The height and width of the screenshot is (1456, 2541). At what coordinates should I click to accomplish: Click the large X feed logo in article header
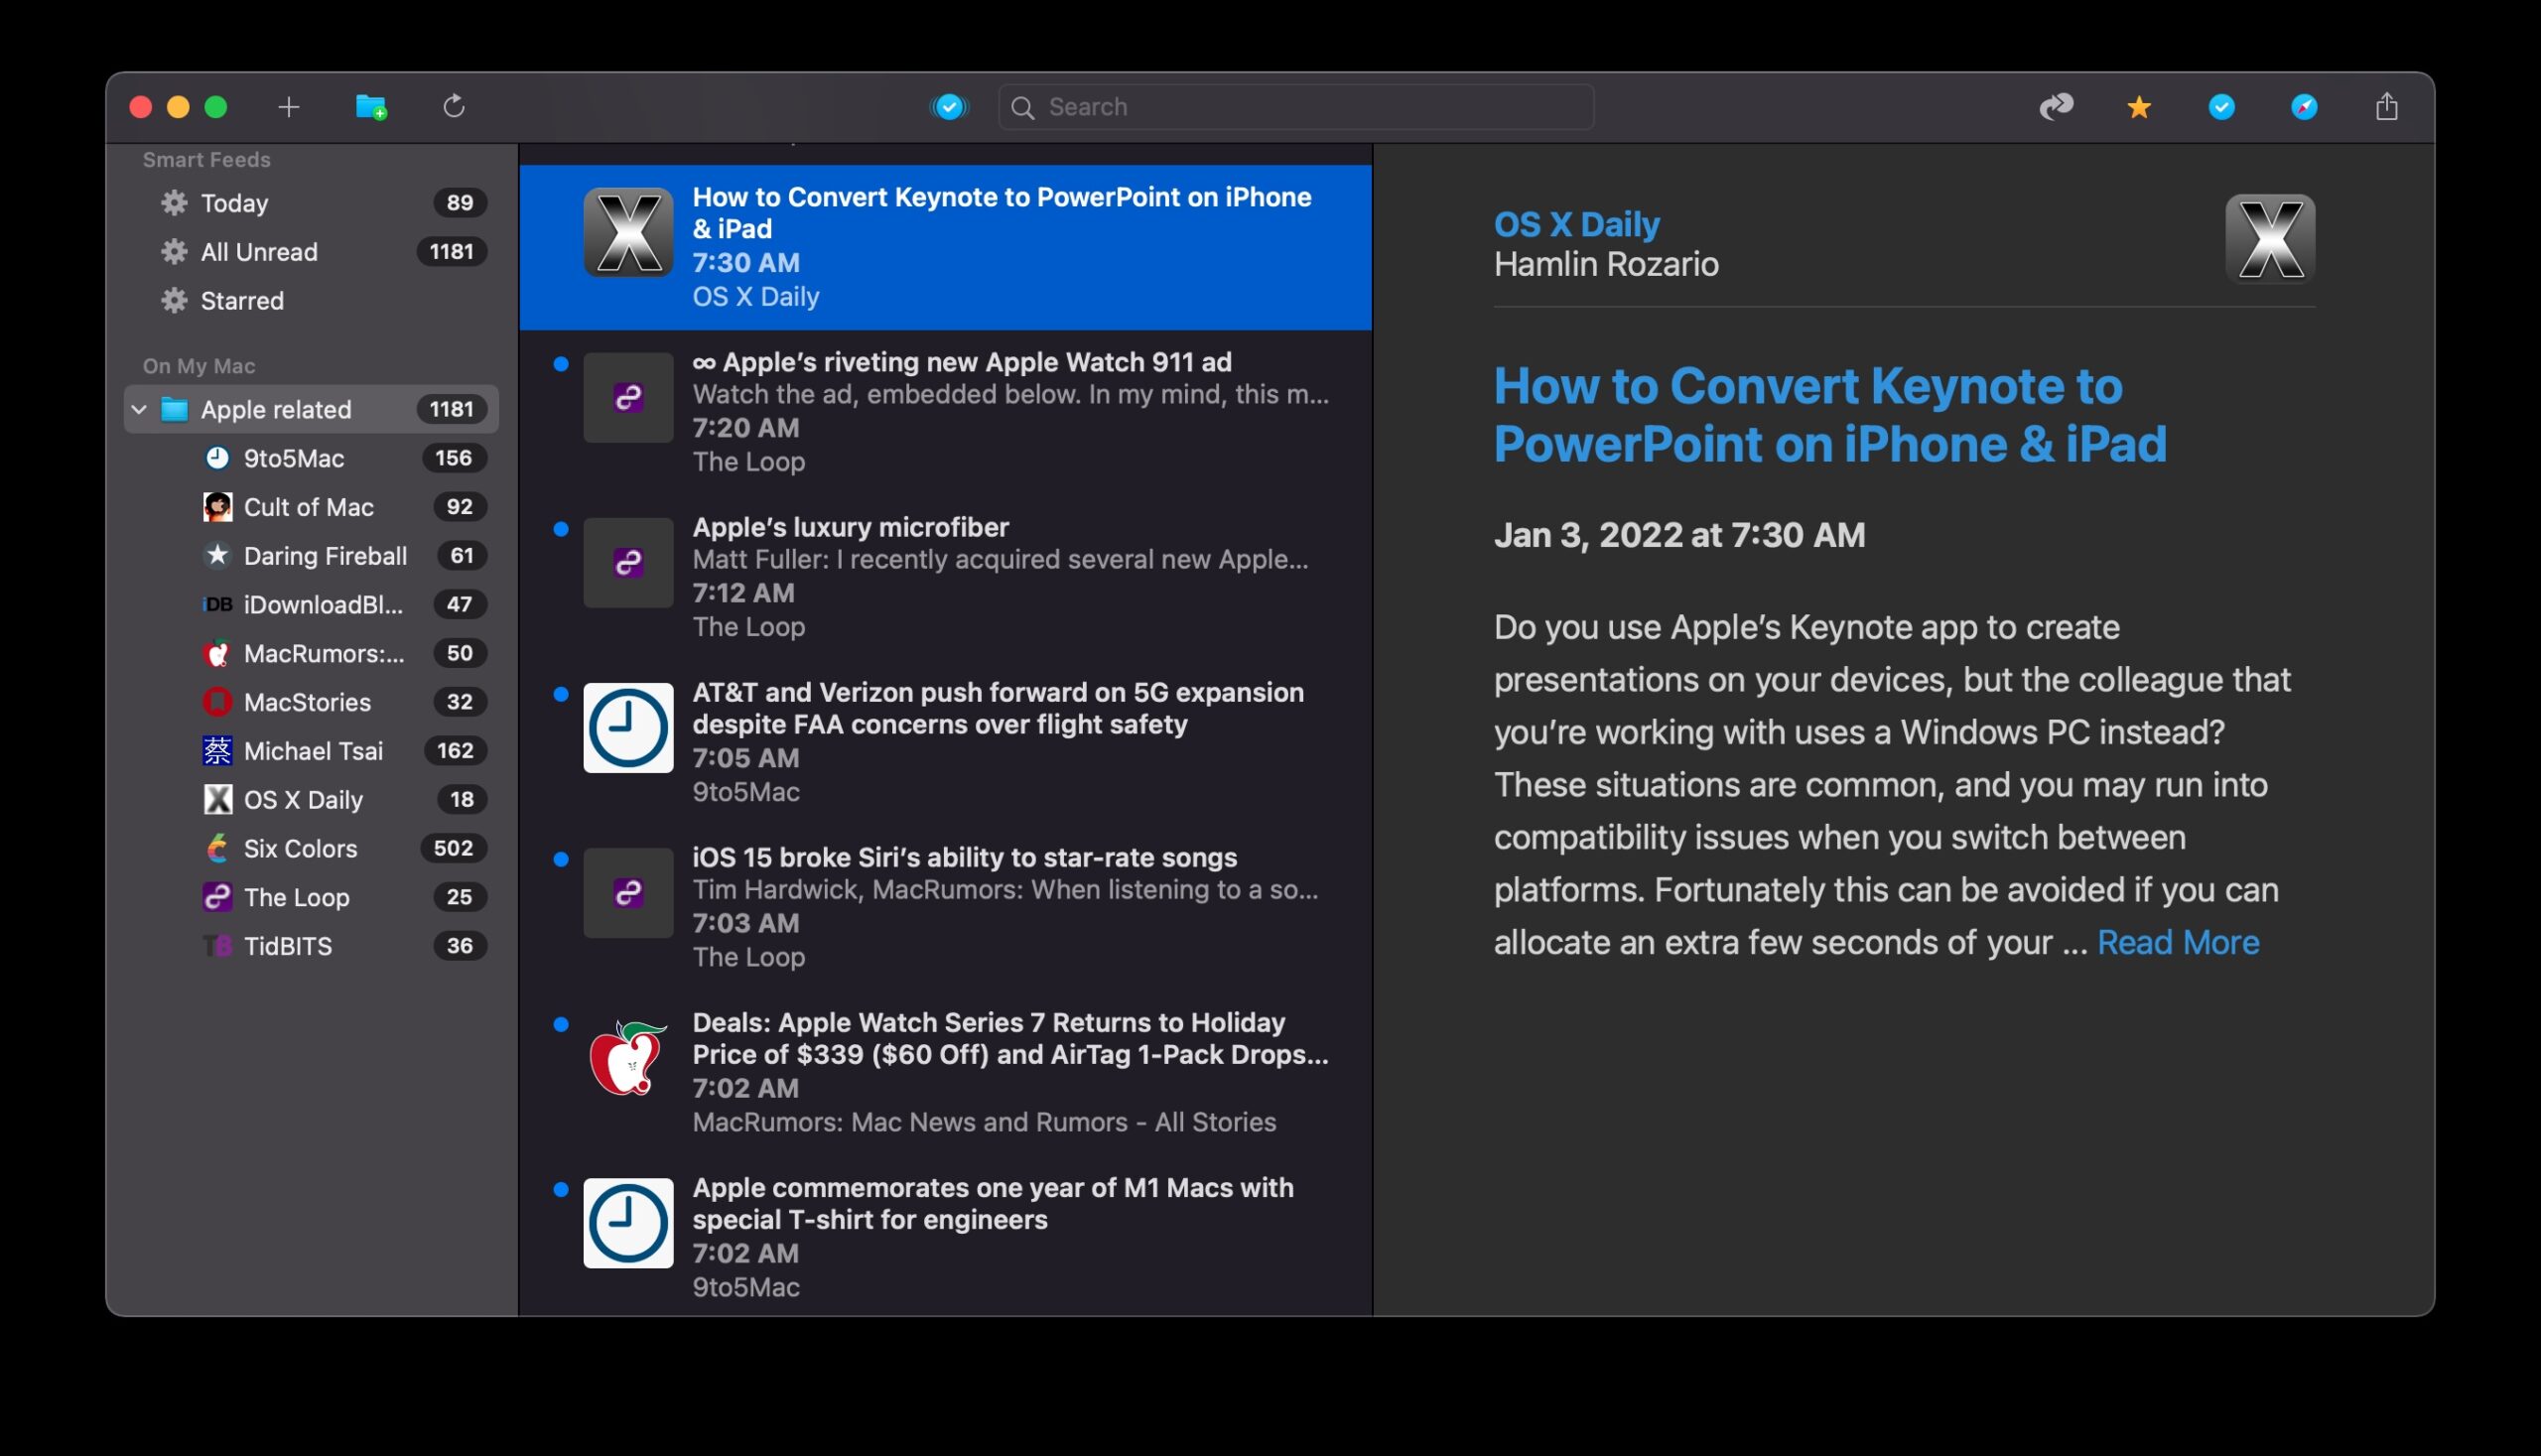[x=2270, y=239]
